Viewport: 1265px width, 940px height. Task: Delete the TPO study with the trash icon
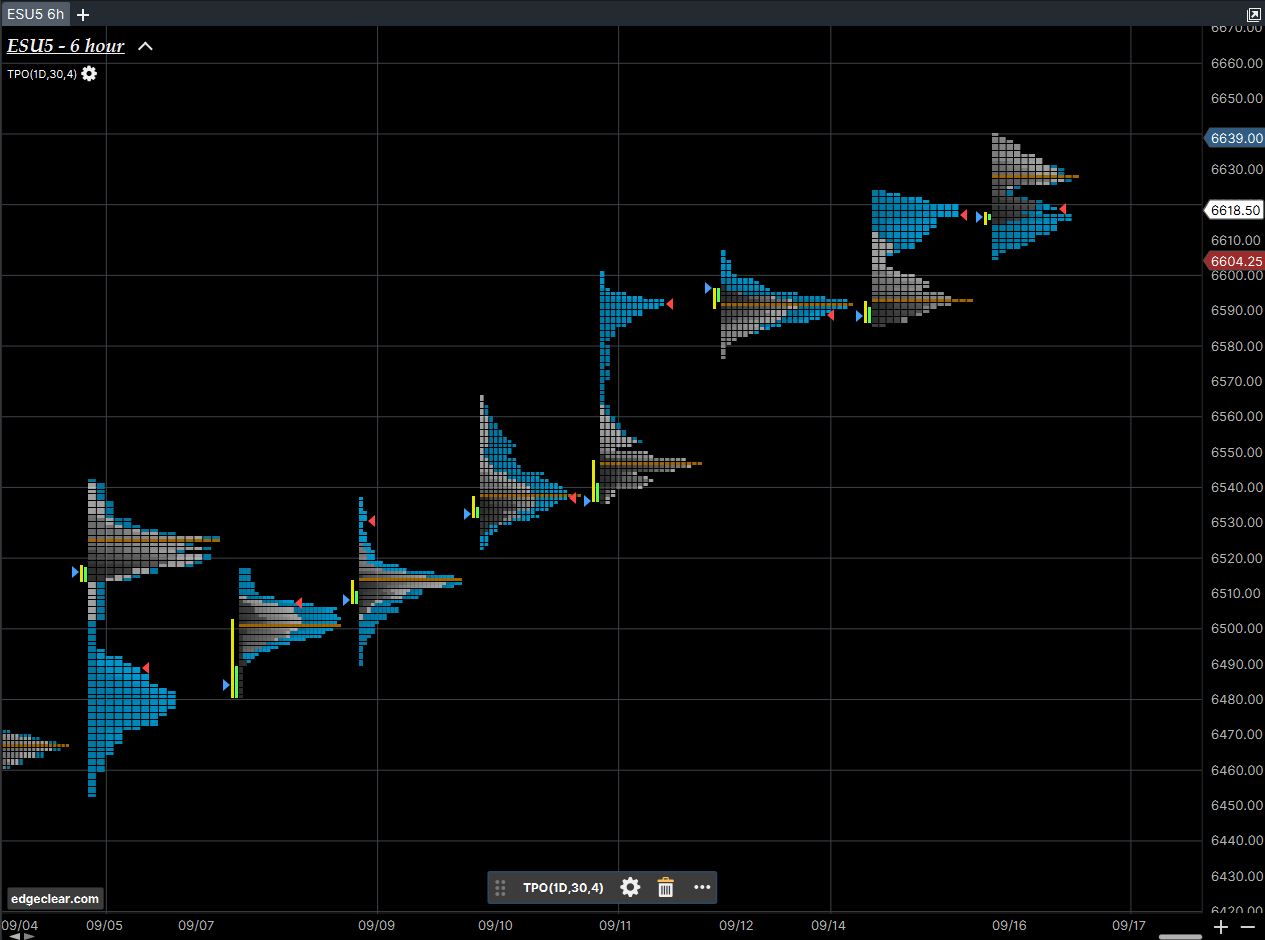point(666,887)
